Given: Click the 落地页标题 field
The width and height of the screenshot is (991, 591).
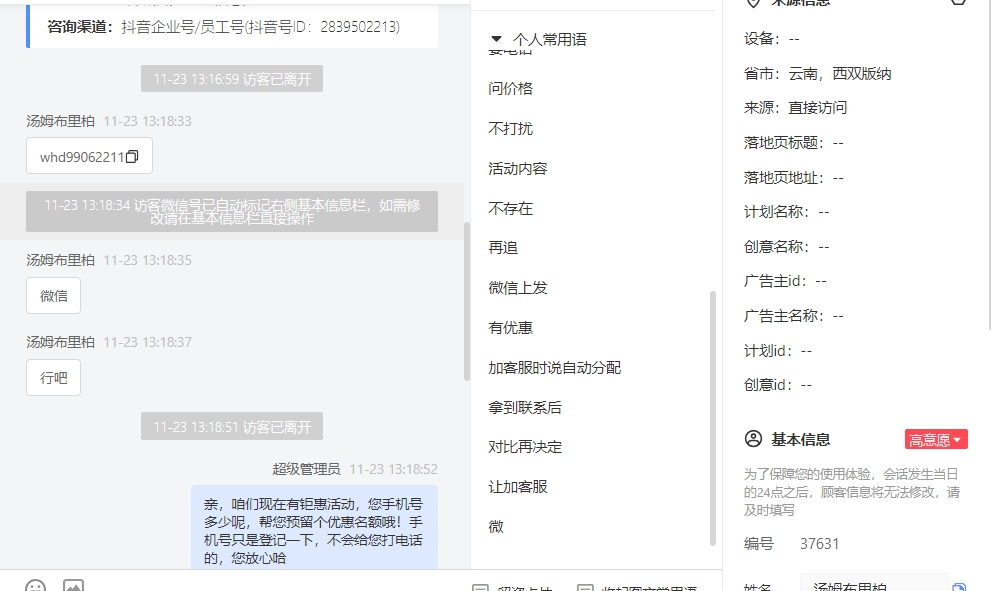Looking at the screenshot, I should point(794,143).
